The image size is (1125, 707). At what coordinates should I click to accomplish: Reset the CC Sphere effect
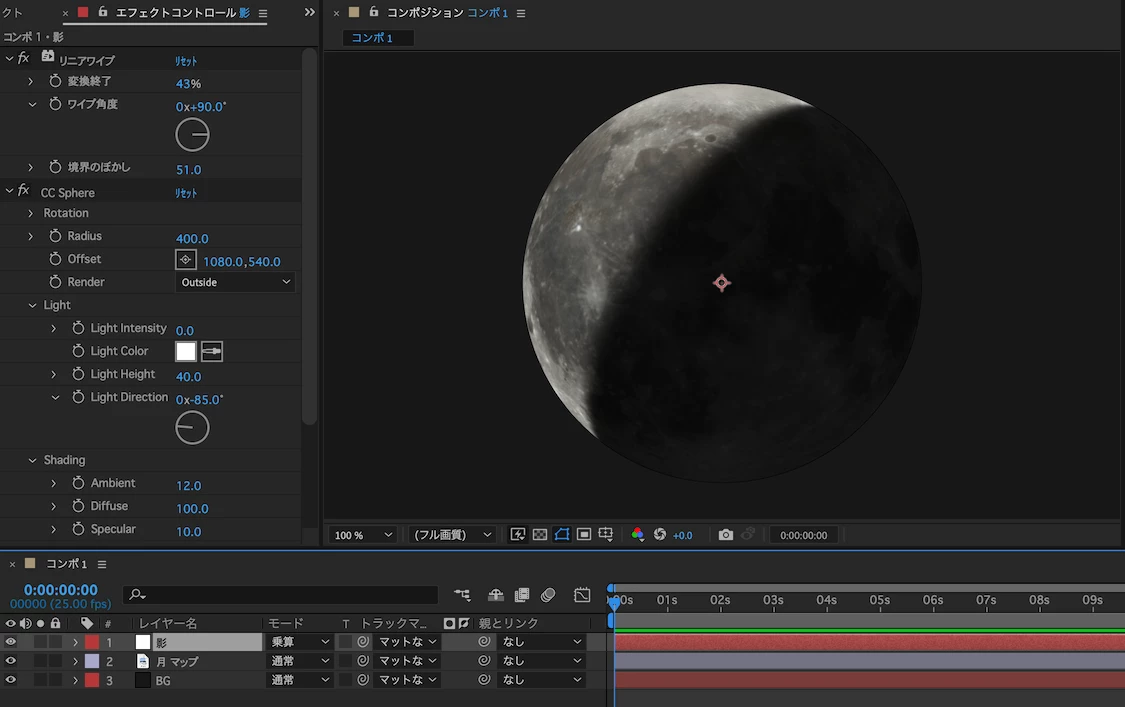tap(186, 193)
